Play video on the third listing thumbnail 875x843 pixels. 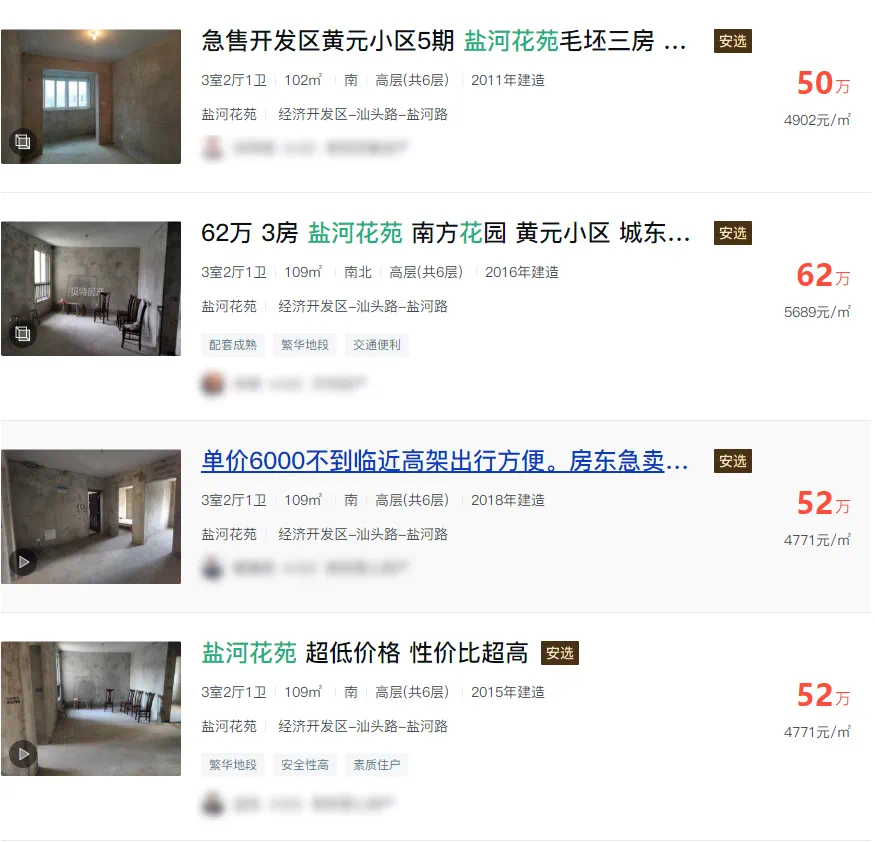click(x=23, y=562)
